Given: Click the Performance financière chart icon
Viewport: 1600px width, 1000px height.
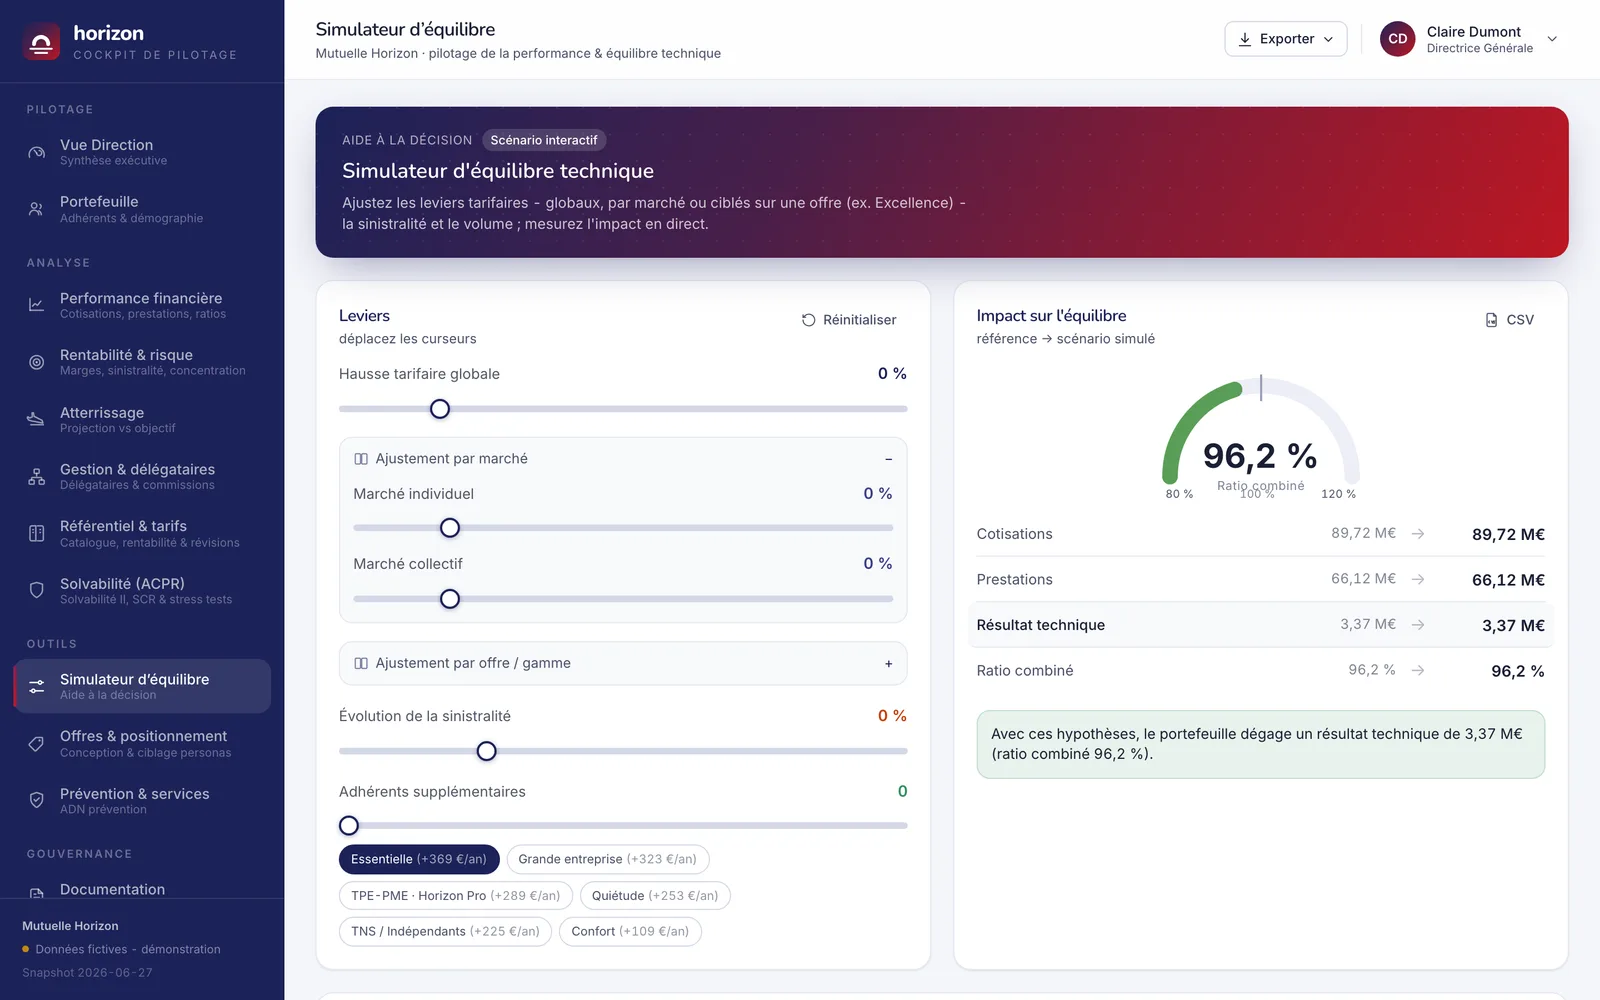Looking at the screenshot, I should 36,305.
